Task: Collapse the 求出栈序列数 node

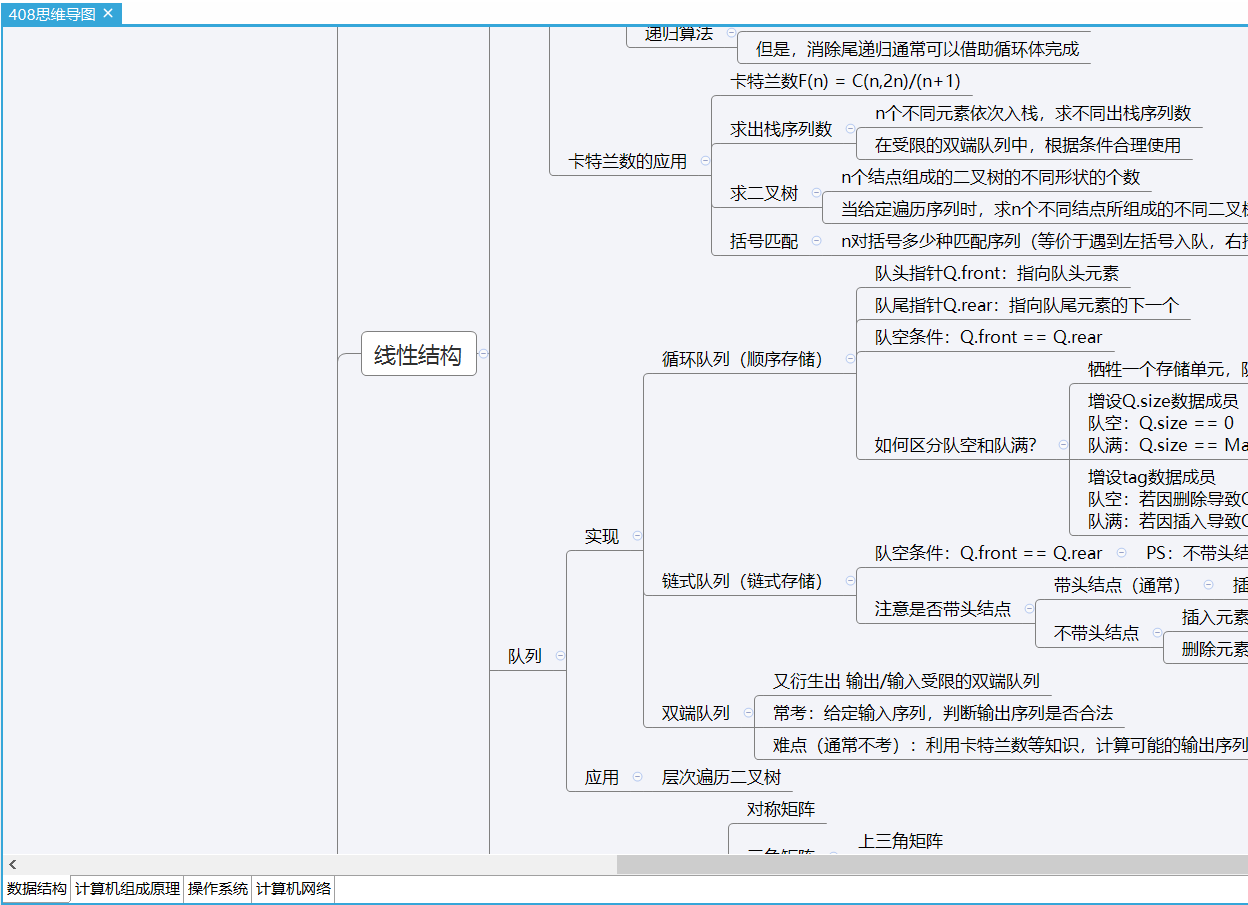Action: 850,129
